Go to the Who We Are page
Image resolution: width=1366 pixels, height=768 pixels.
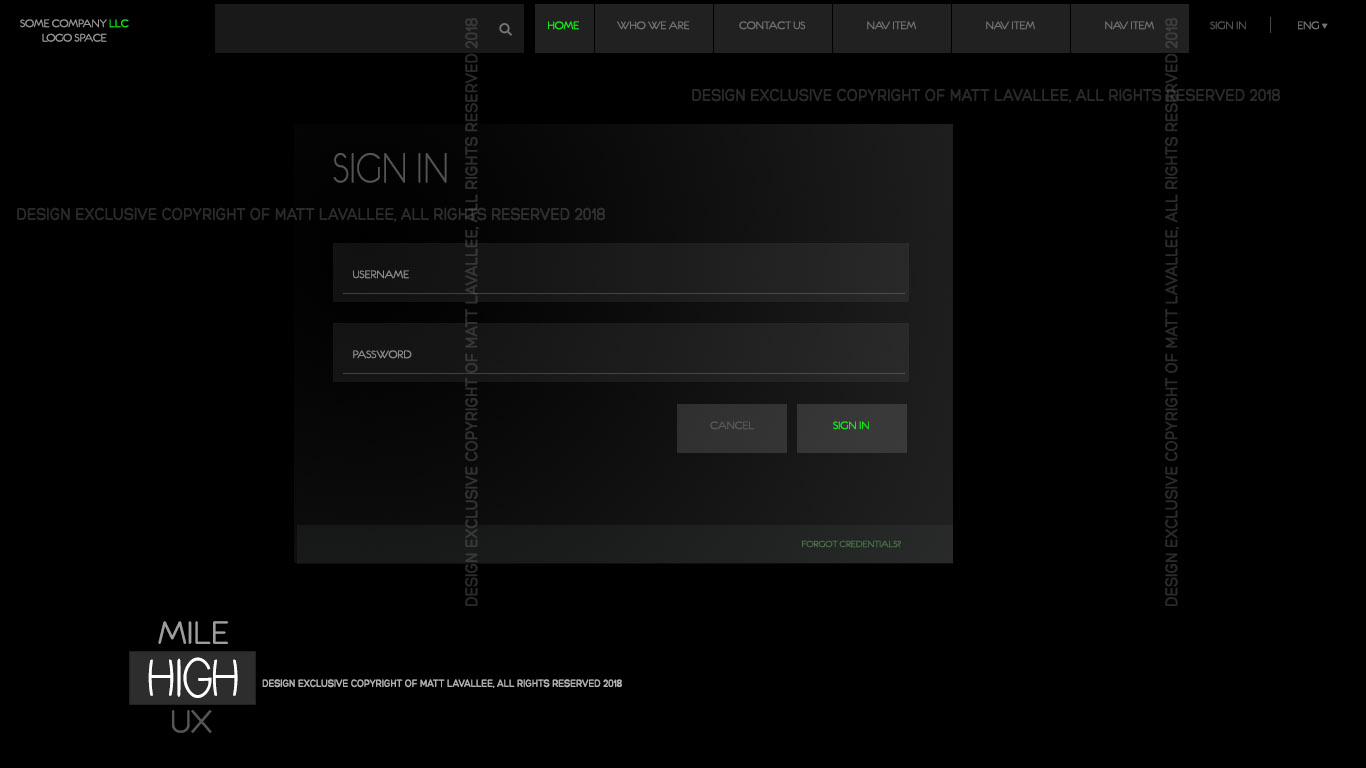click(x=653, y=26)
